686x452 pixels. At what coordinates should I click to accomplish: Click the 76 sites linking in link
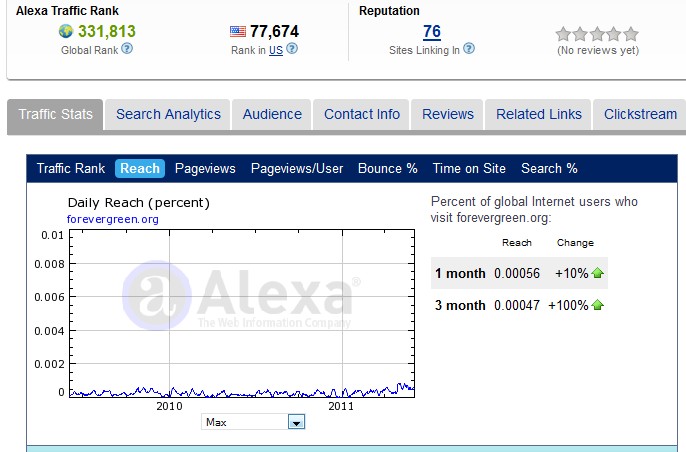(x=432, y=32)
